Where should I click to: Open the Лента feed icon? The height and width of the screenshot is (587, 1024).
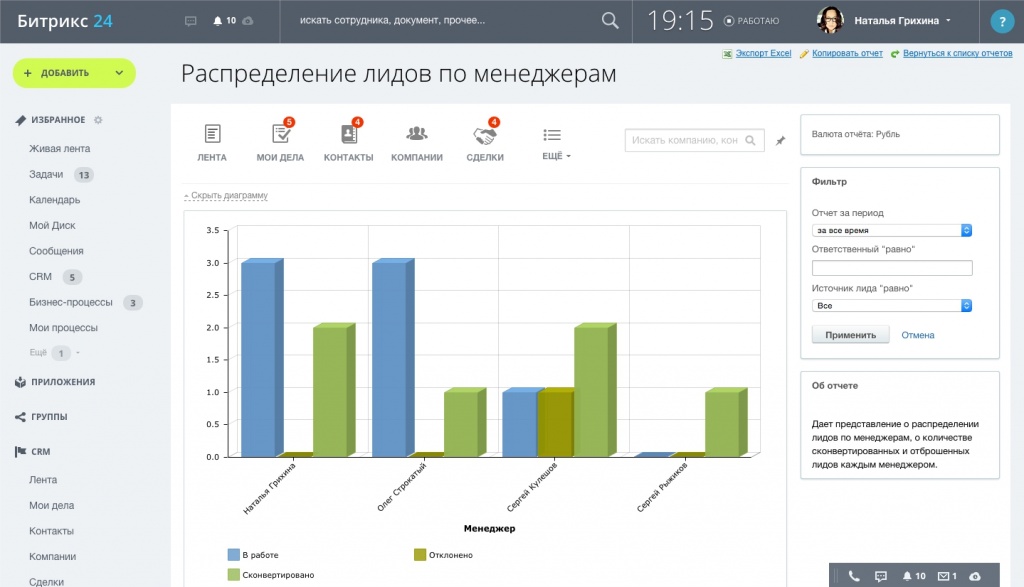(212, 134)
